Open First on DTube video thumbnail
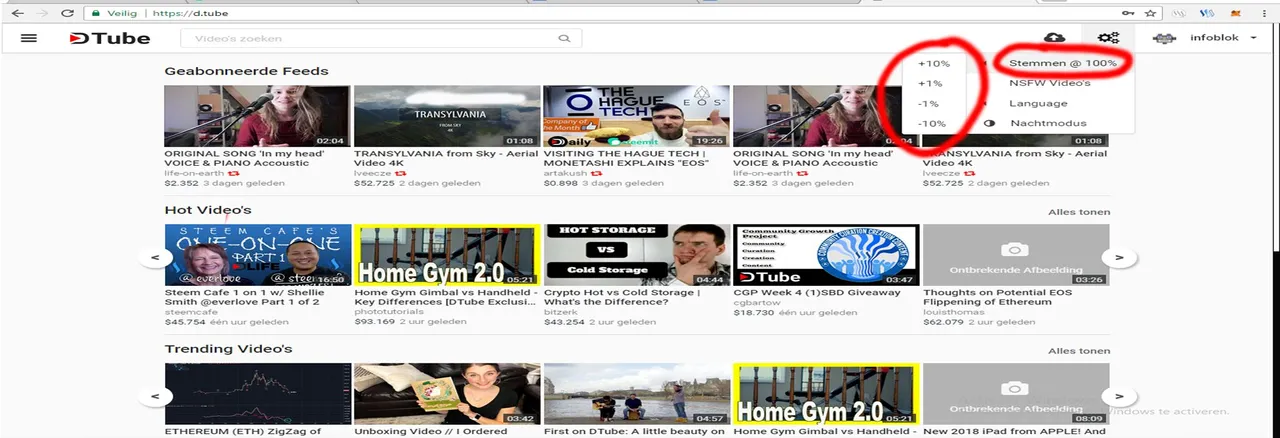This screenshot has height=438, width=1280. pos(636,394)
